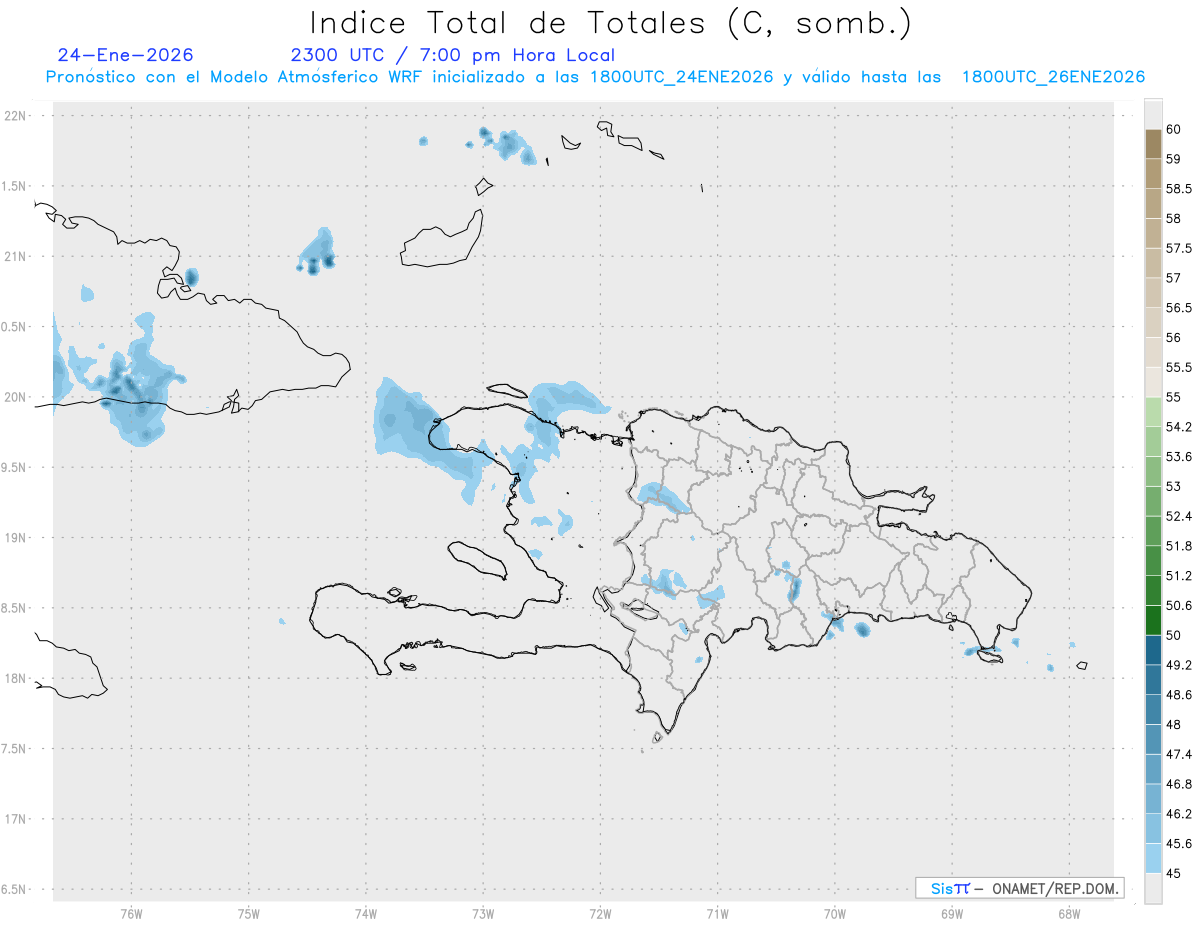
Task: Click the latitude axis label "20N"
Action: click(16, 397)
